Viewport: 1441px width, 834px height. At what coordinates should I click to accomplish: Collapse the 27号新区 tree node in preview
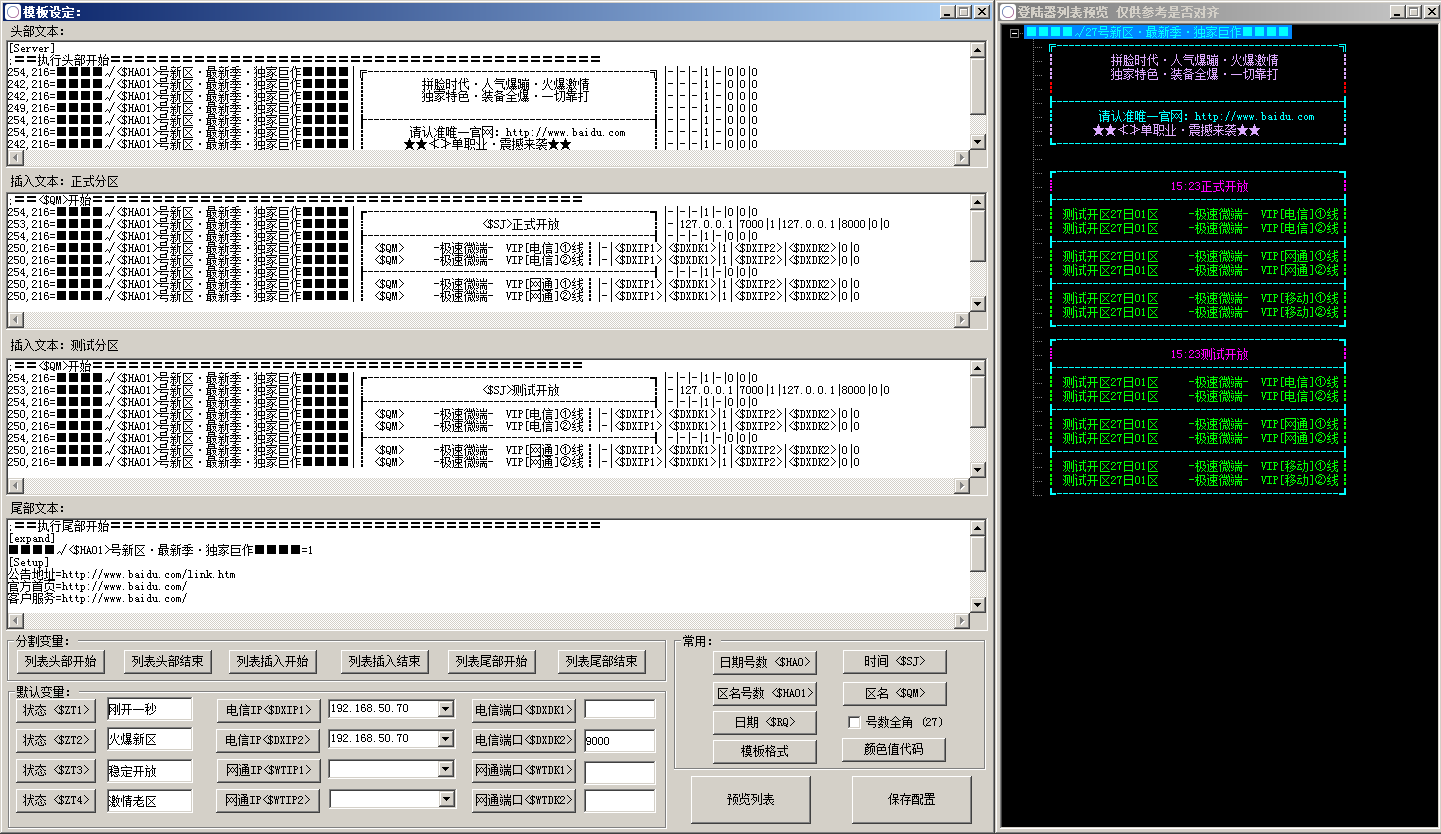1014,33
